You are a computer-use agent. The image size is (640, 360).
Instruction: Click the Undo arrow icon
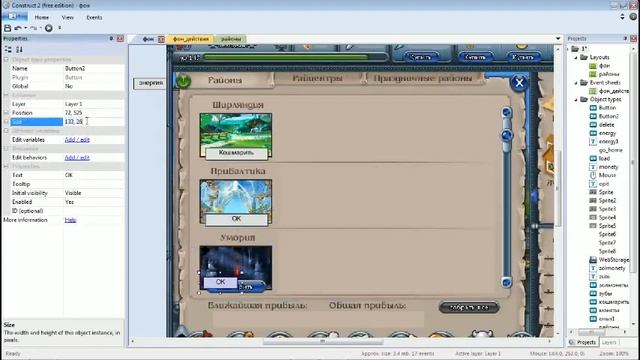18,28
